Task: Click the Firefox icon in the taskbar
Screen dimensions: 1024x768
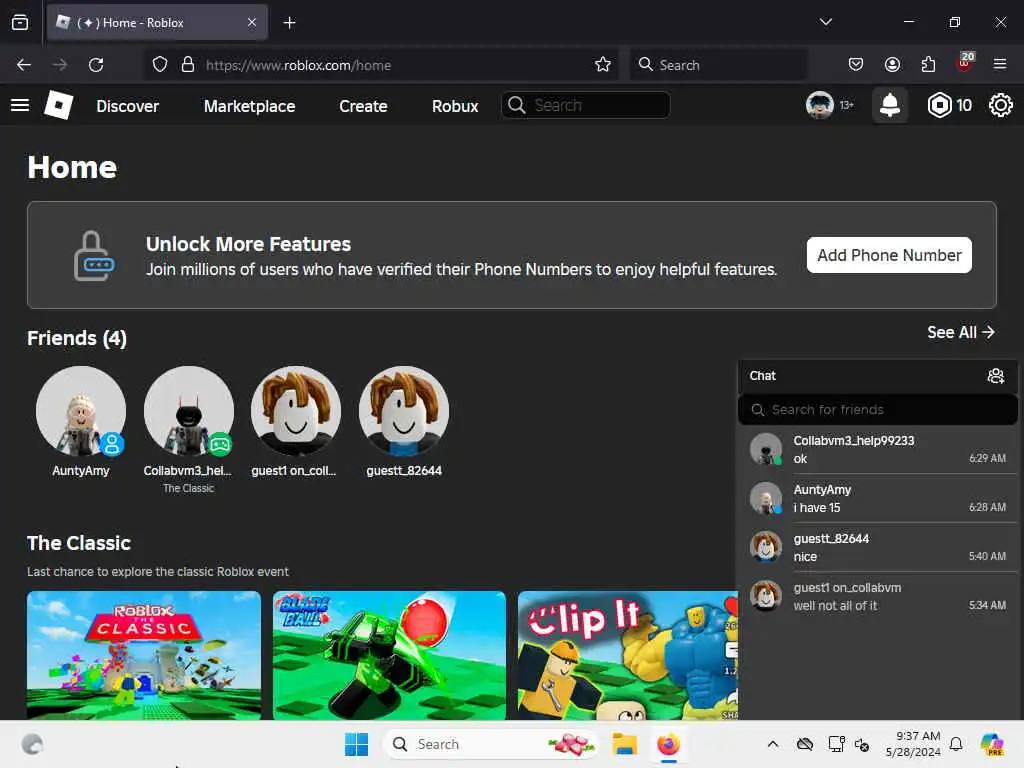Action: pyautogui.click(x=668, y=744)
